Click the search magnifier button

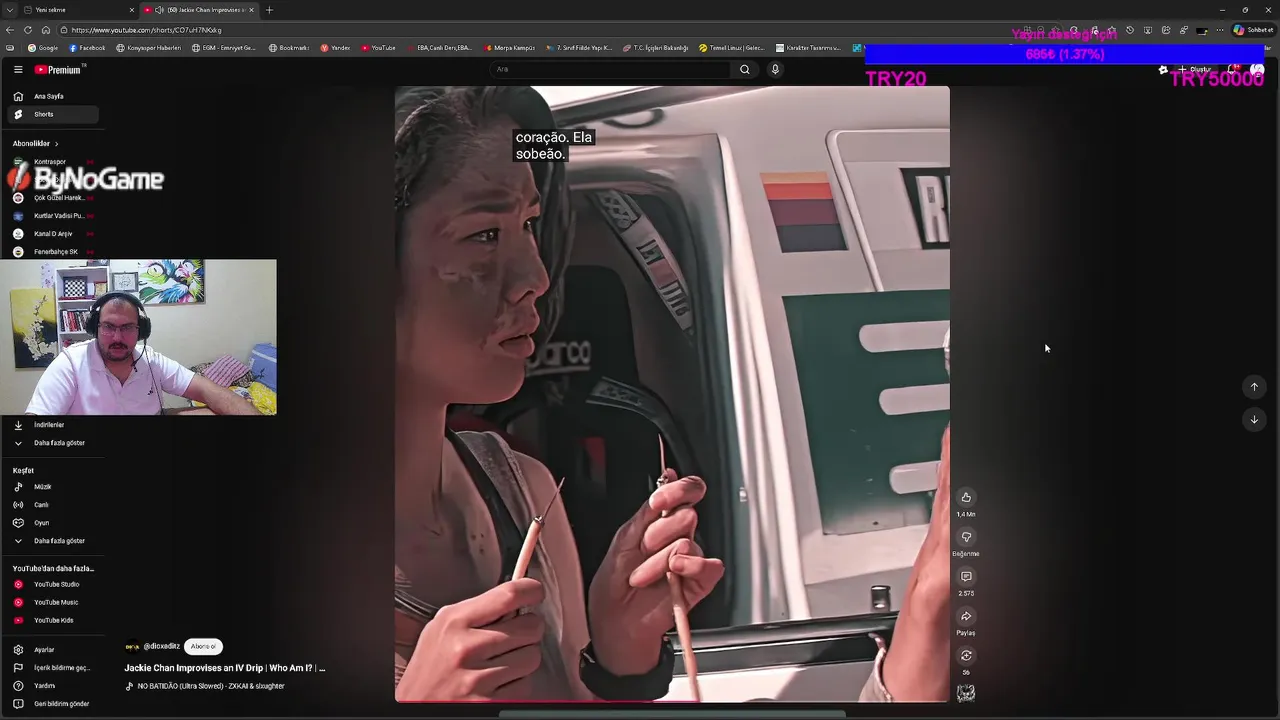tap(744, 69)
